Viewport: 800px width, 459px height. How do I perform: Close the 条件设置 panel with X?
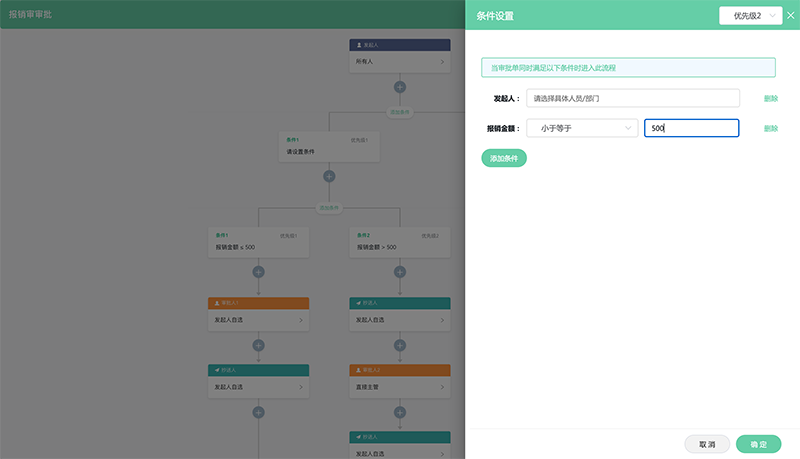(791, 16)
